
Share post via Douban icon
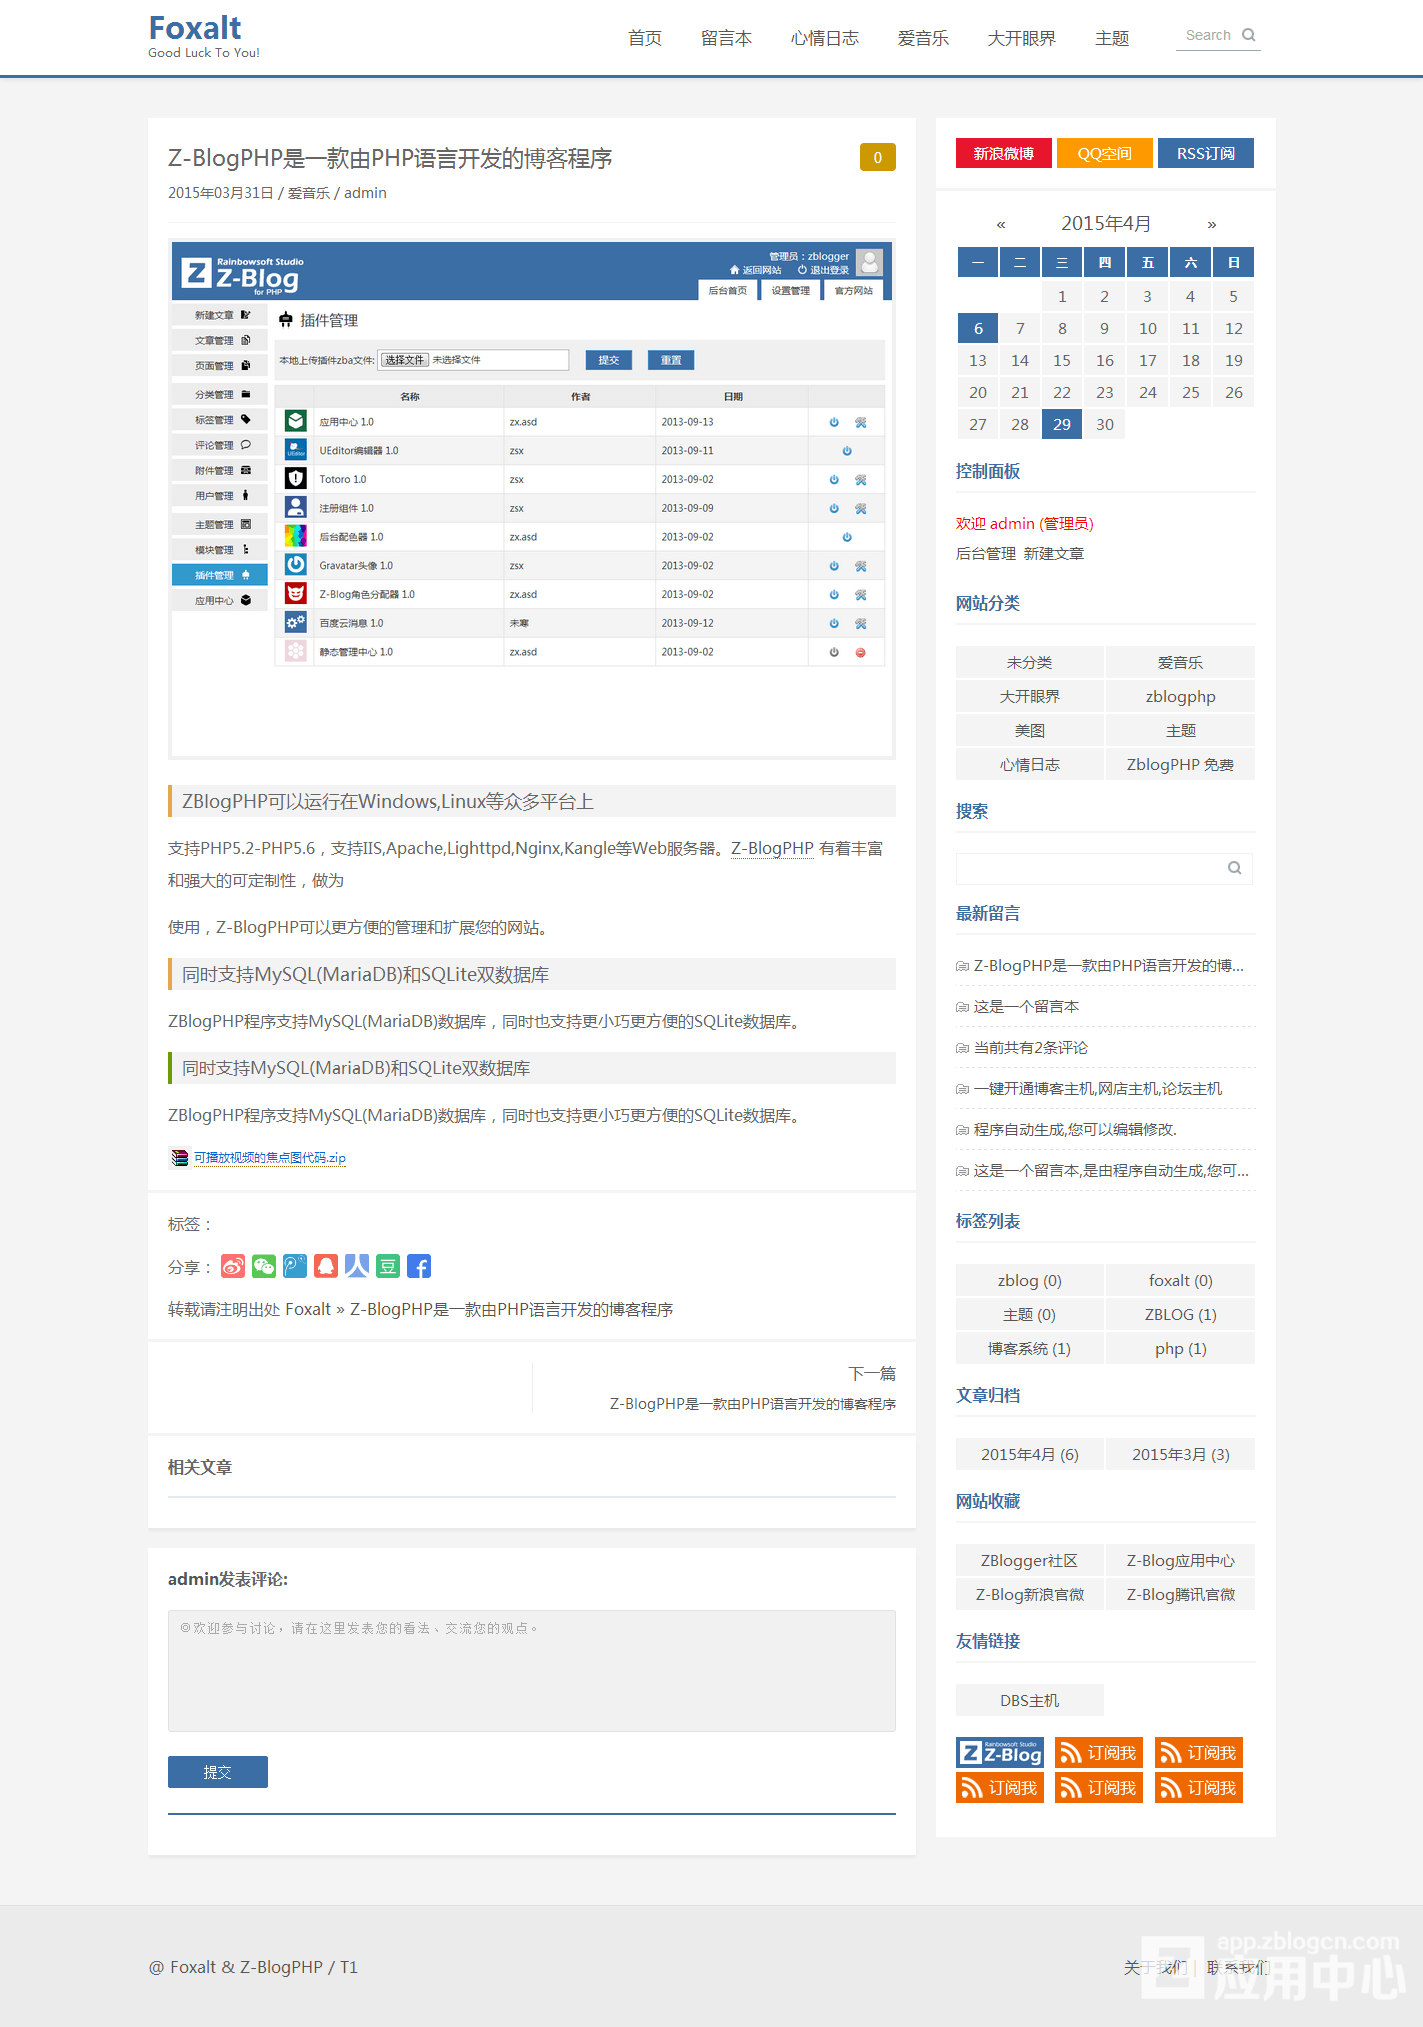pos(388,1266)
